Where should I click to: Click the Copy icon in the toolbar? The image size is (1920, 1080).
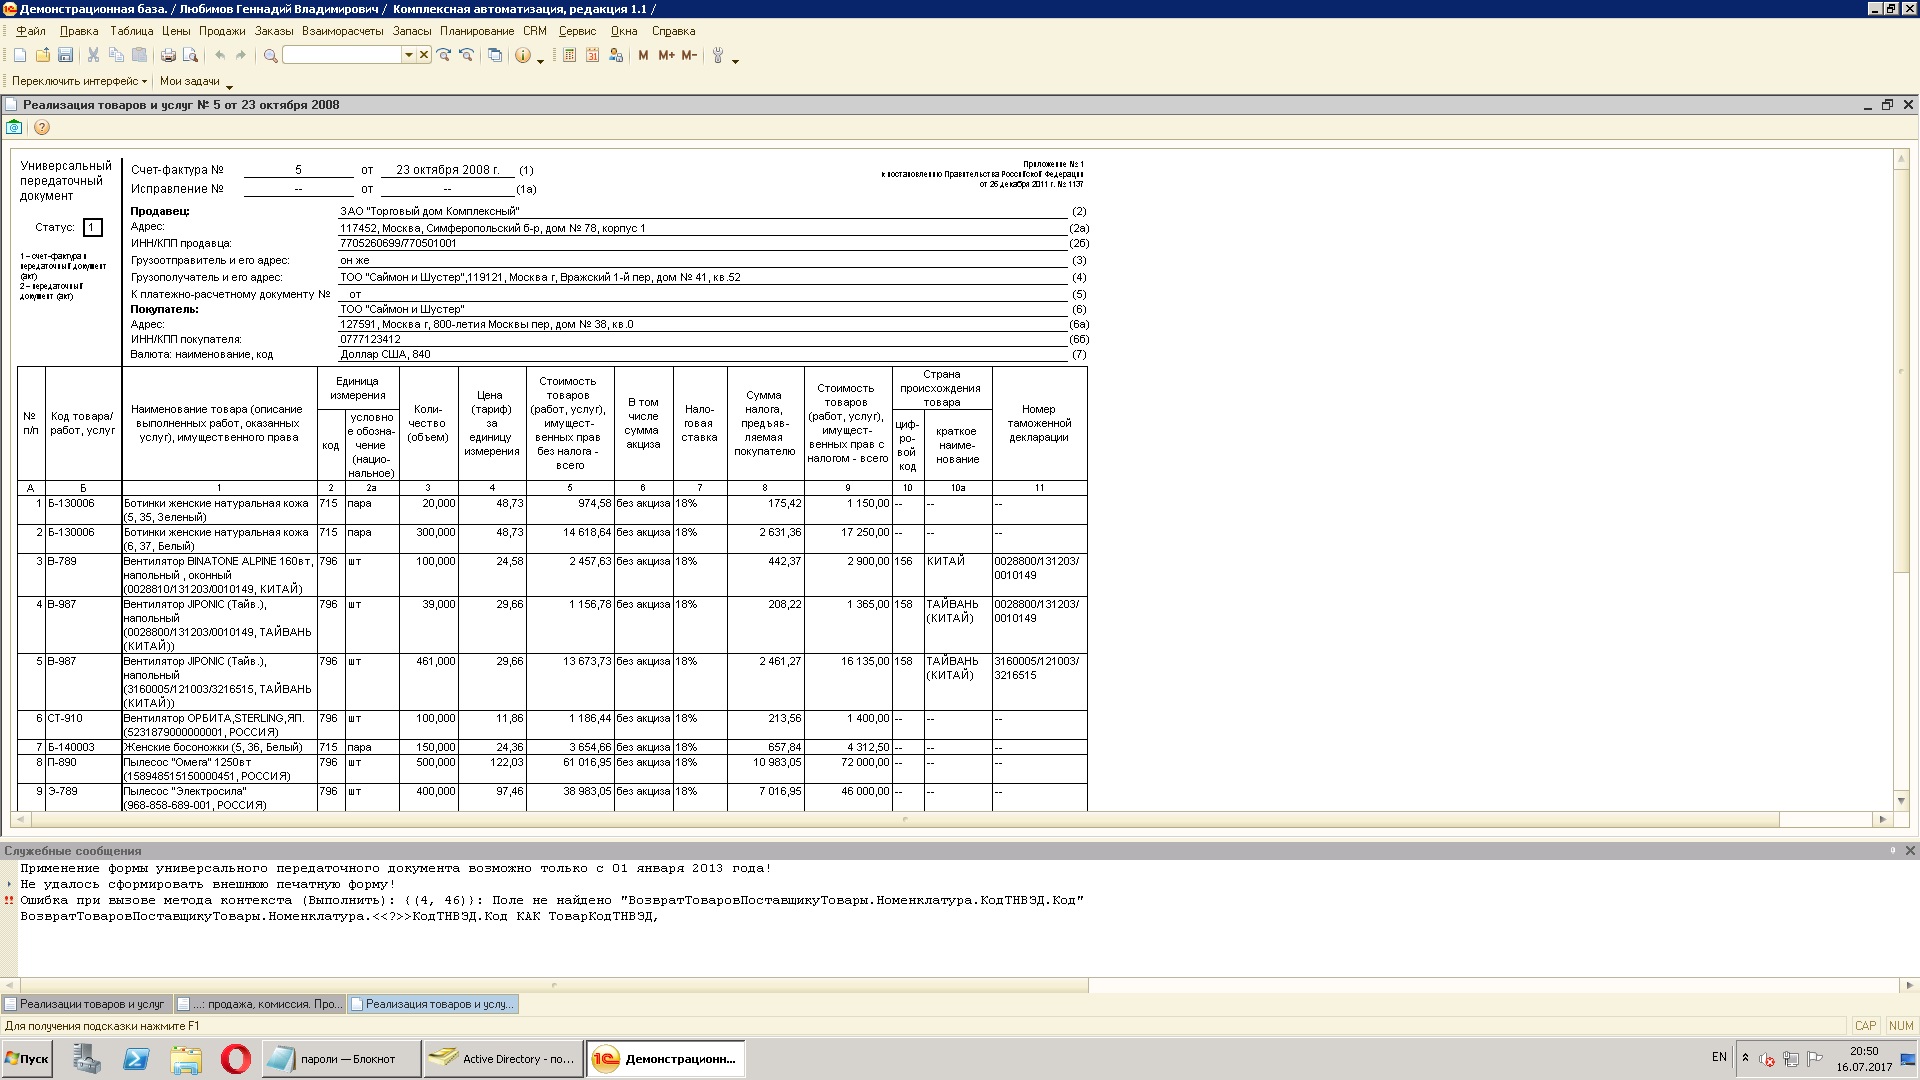pos(116,56)
